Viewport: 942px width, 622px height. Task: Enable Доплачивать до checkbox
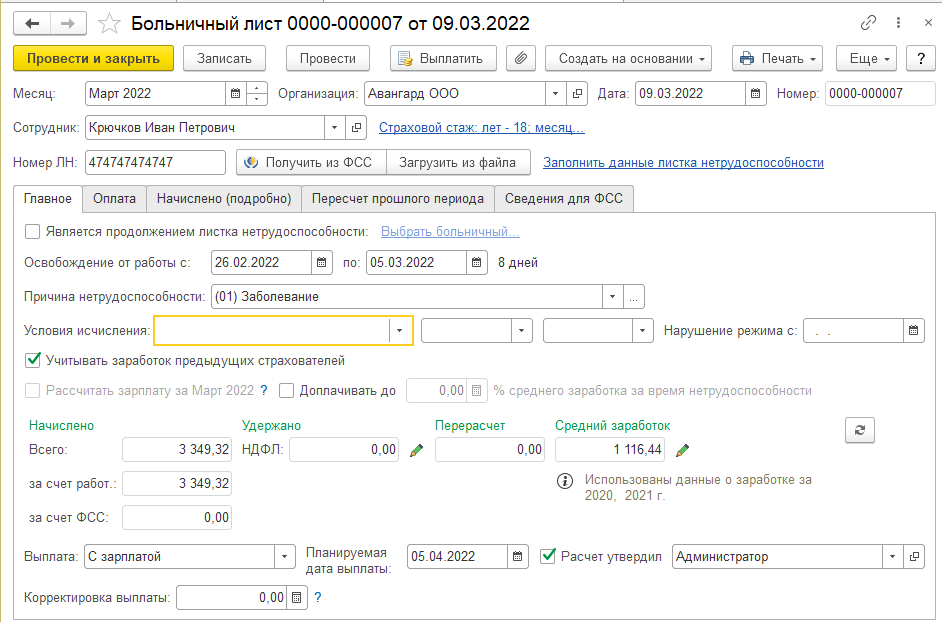(x=287, y=391)
